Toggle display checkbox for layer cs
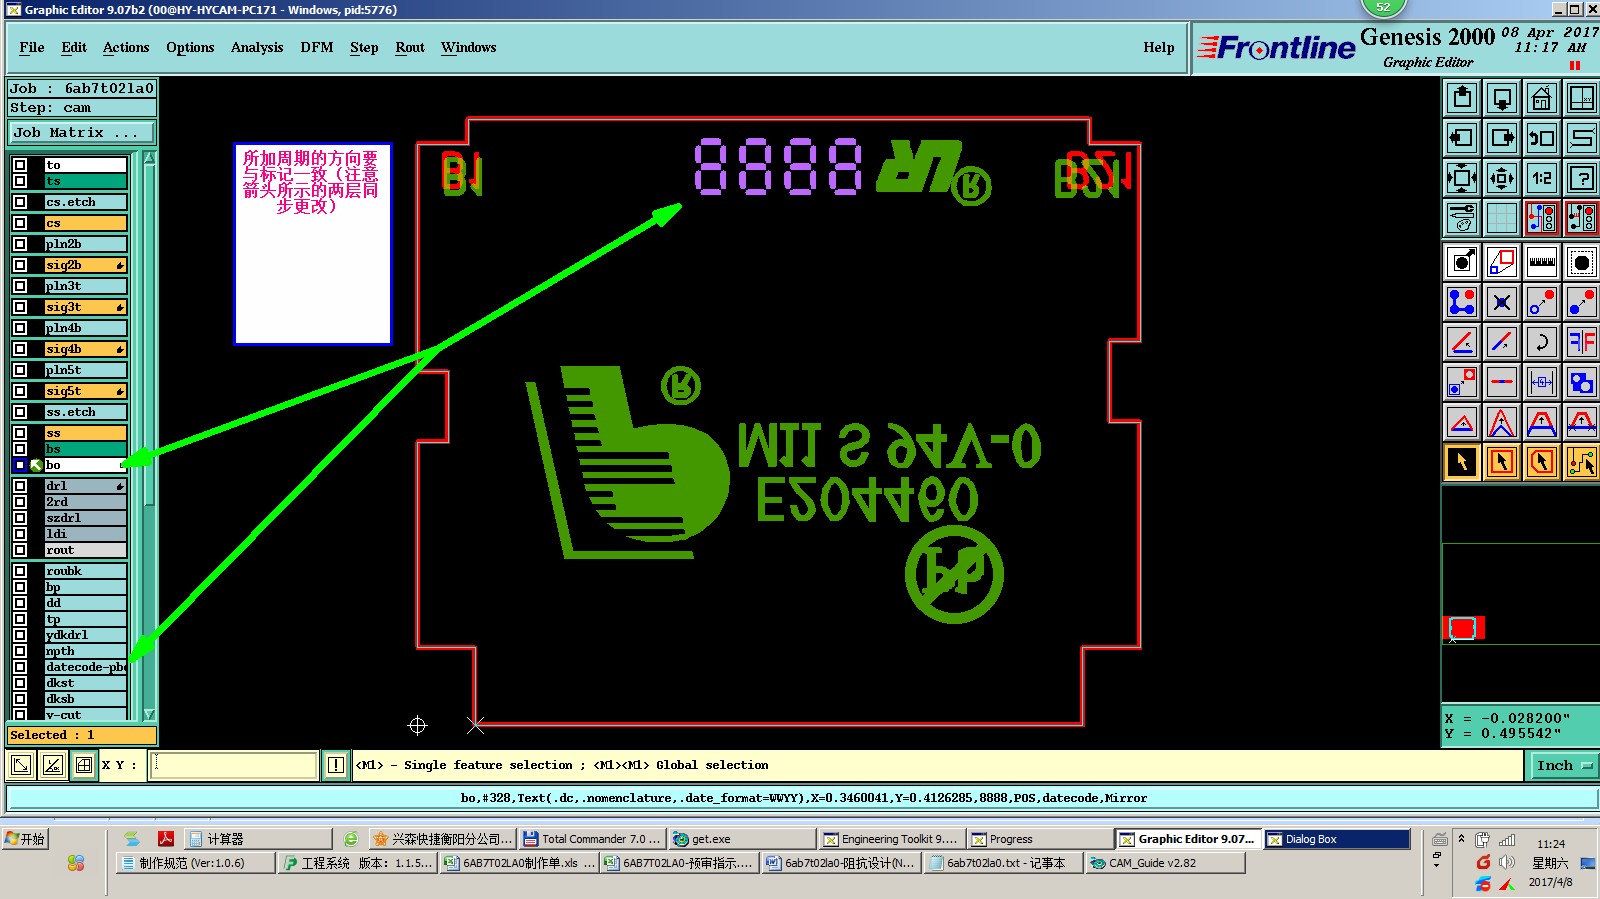The image size is (1600, 899). tap(20, 223)
